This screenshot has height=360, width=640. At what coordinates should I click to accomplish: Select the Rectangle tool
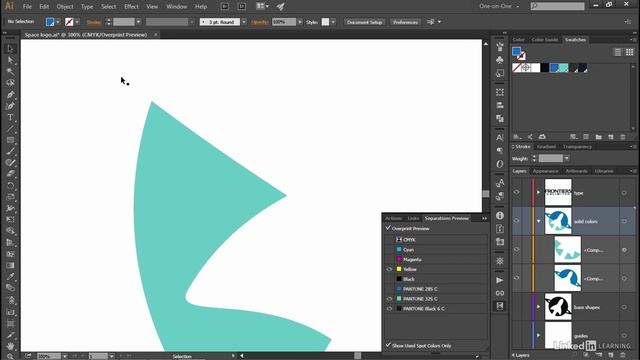[11, 140]
